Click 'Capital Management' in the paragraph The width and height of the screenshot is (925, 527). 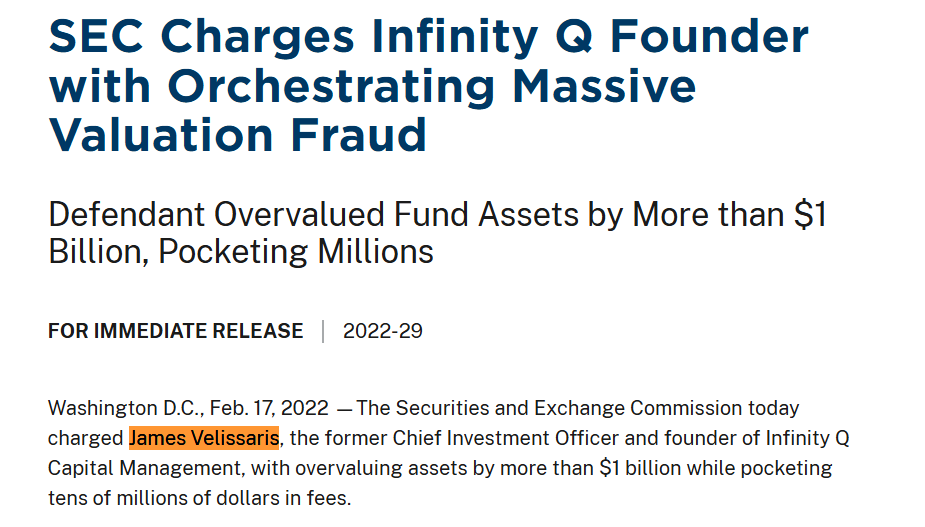pyautogui.click(x=145, y=469)
